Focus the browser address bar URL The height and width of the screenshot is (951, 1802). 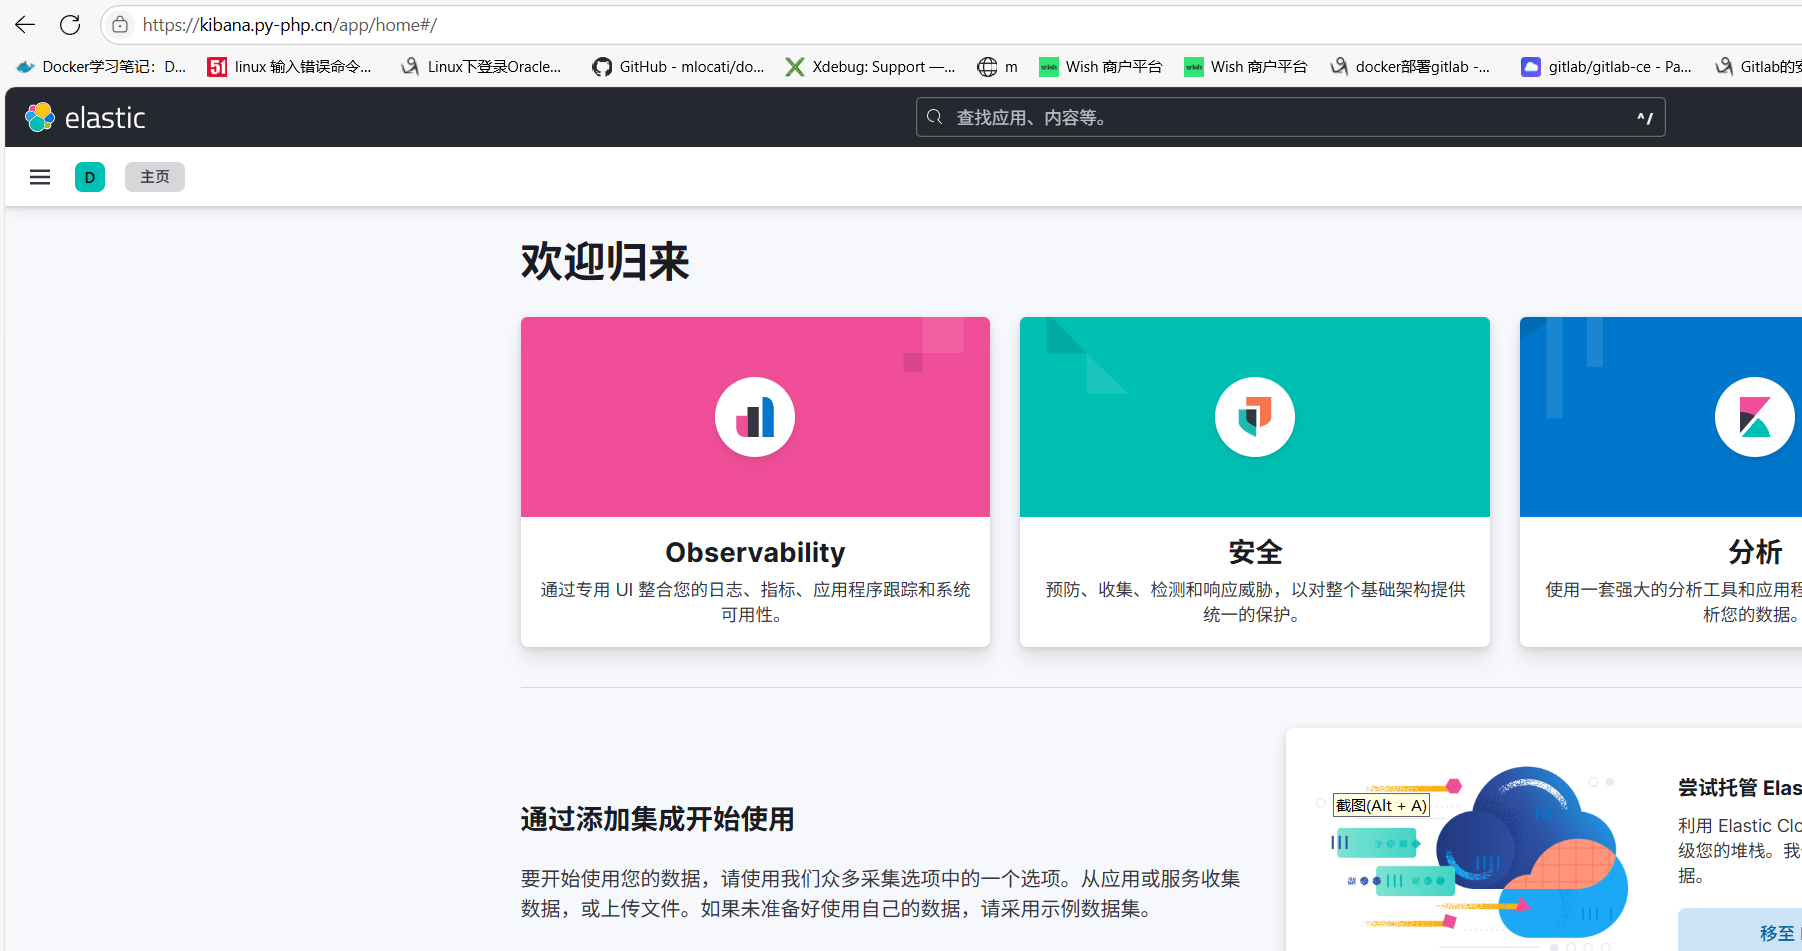pos(290,25)
